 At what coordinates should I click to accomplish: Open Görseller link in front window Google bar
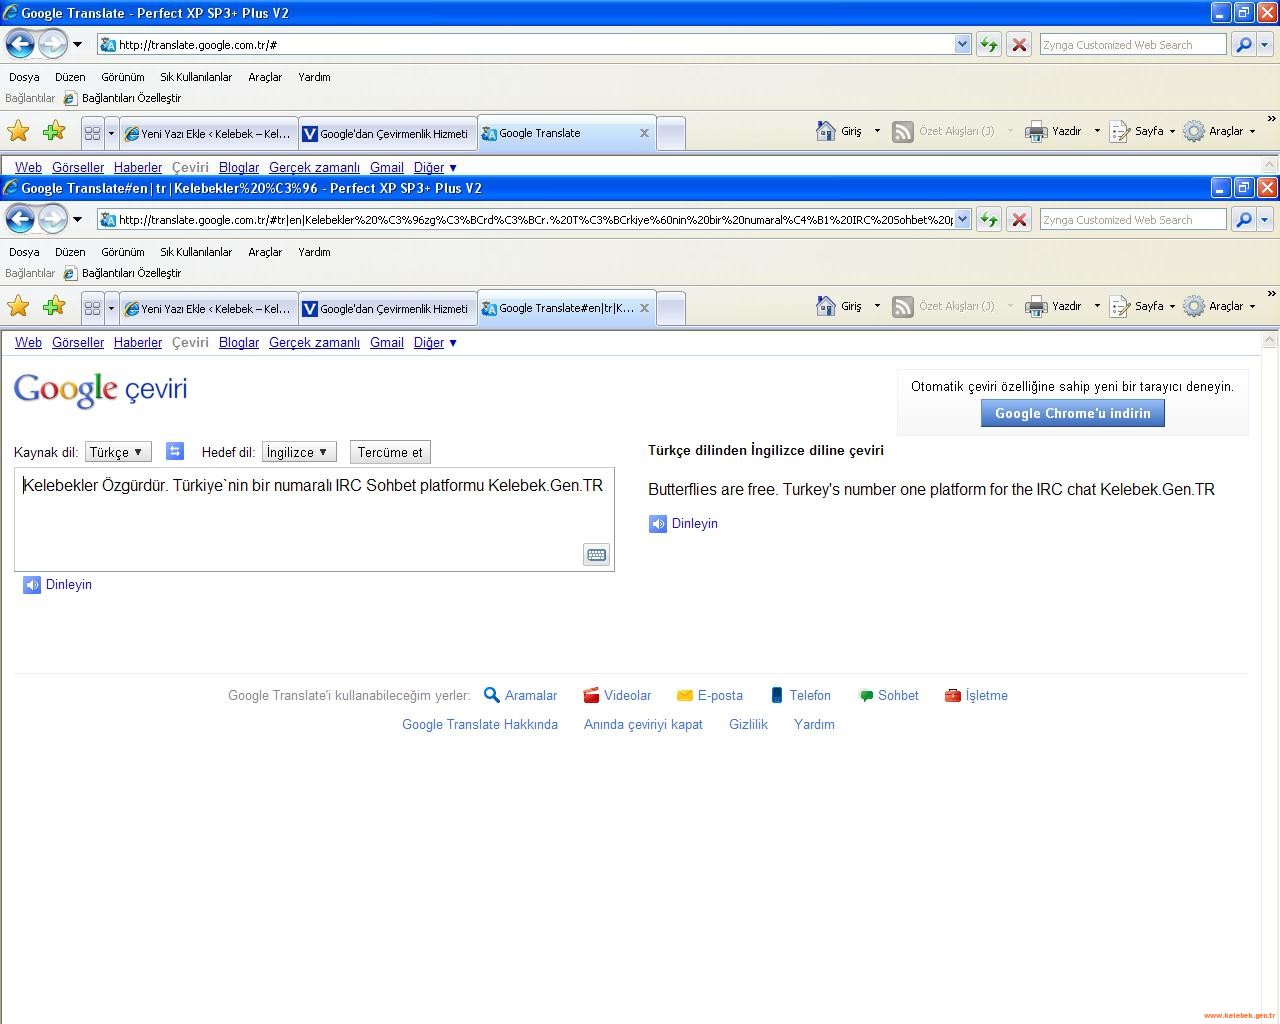point(78,343)
